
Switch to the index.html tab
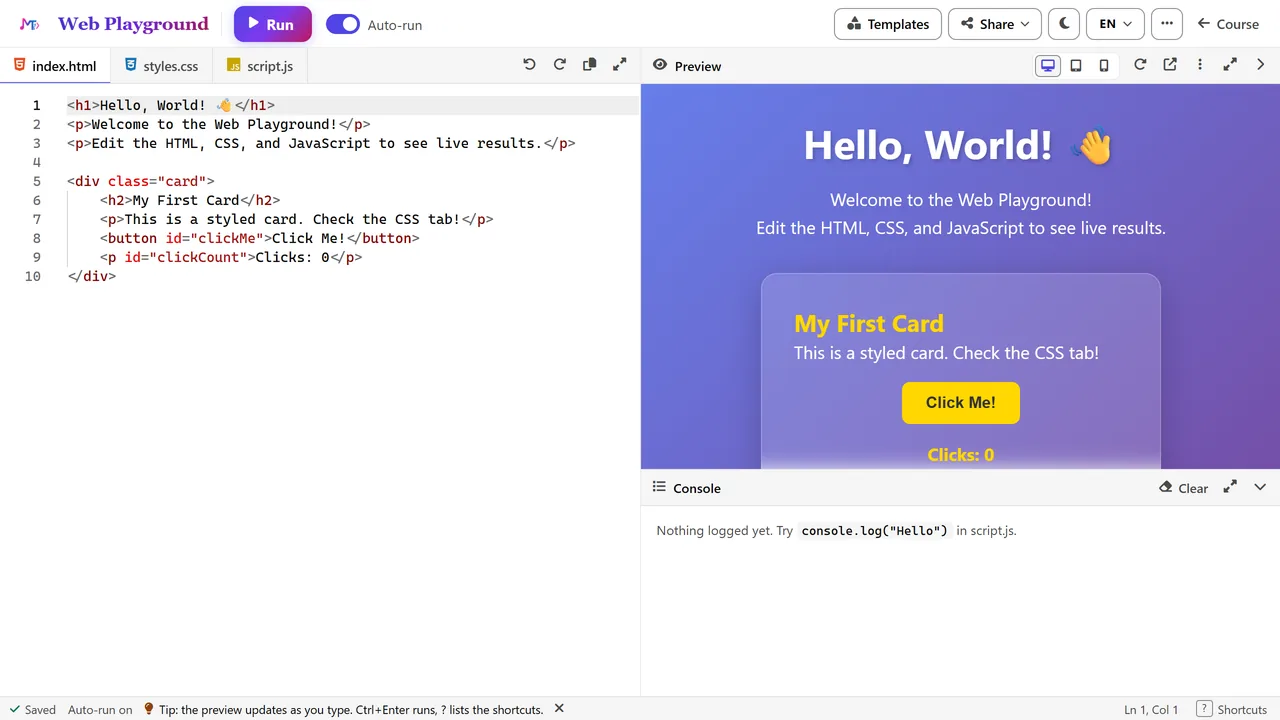tap(55, 66)
